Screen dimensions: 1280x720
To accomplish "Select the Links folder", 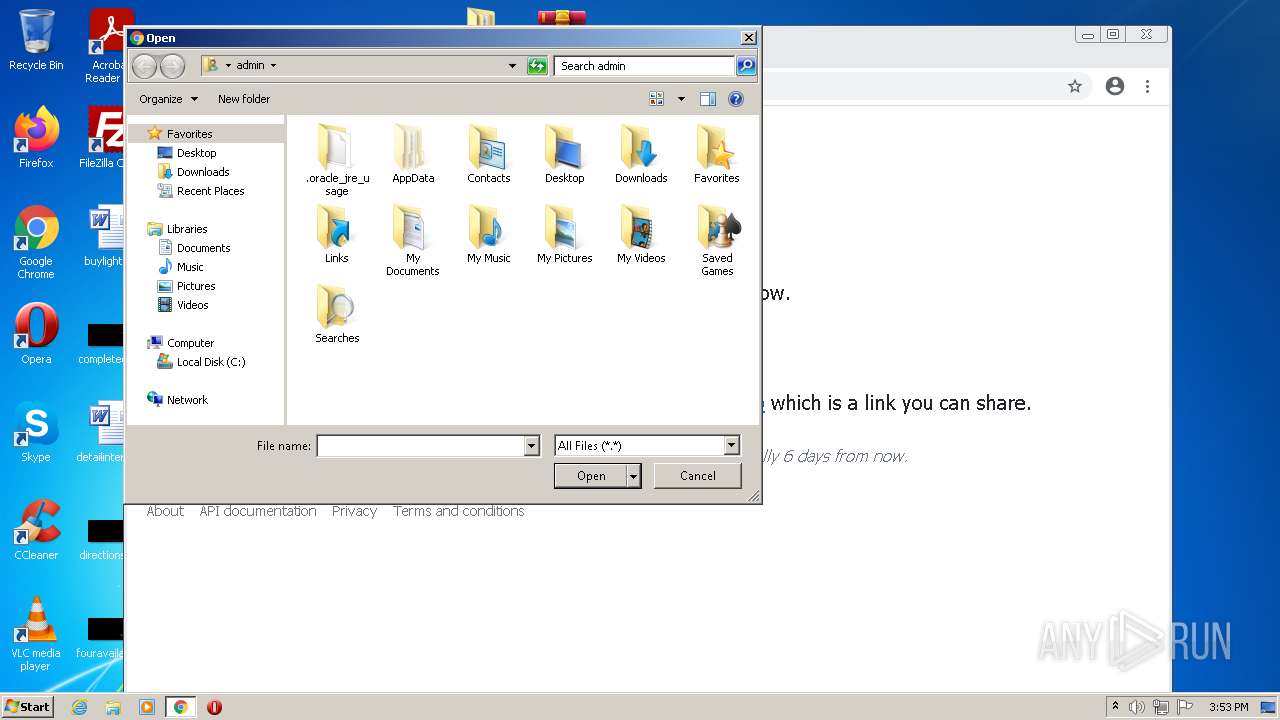I will click(337, 235).
